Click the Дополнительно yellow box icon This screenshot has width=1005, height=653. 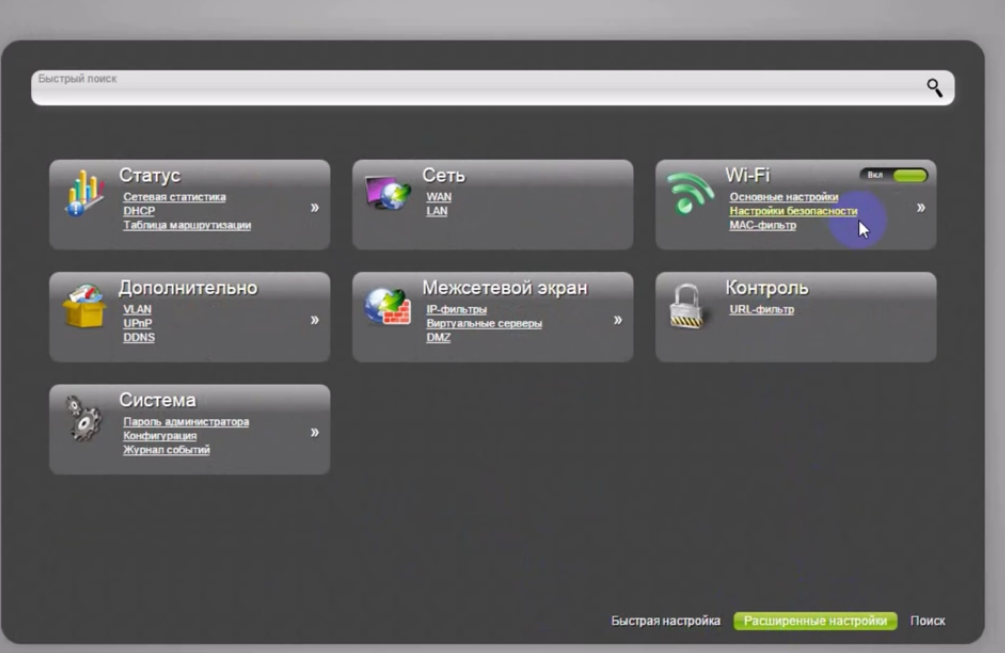[x=84, y=306]
